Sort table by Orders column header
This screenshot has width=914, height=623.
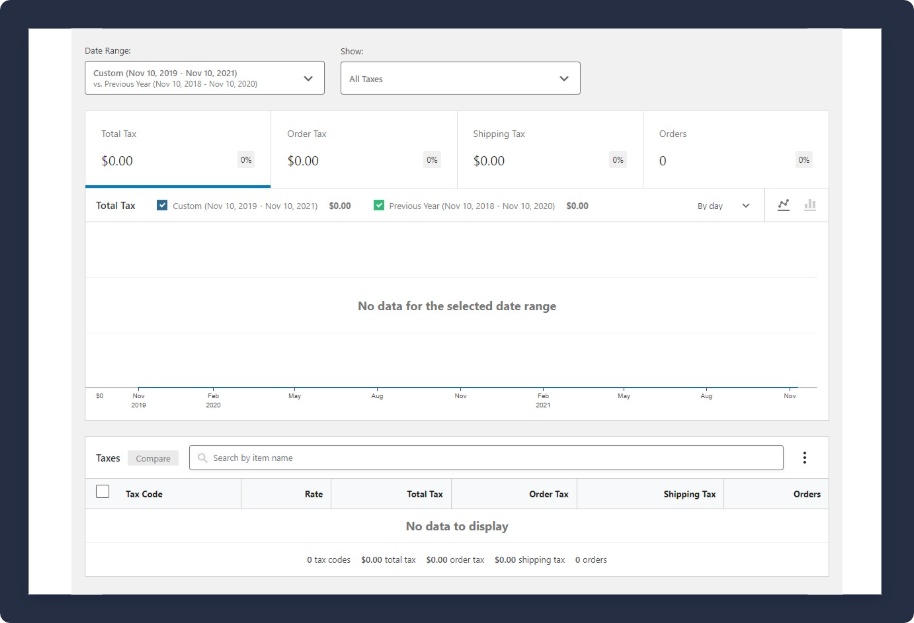pyautogui.click(x=806, y=494)
